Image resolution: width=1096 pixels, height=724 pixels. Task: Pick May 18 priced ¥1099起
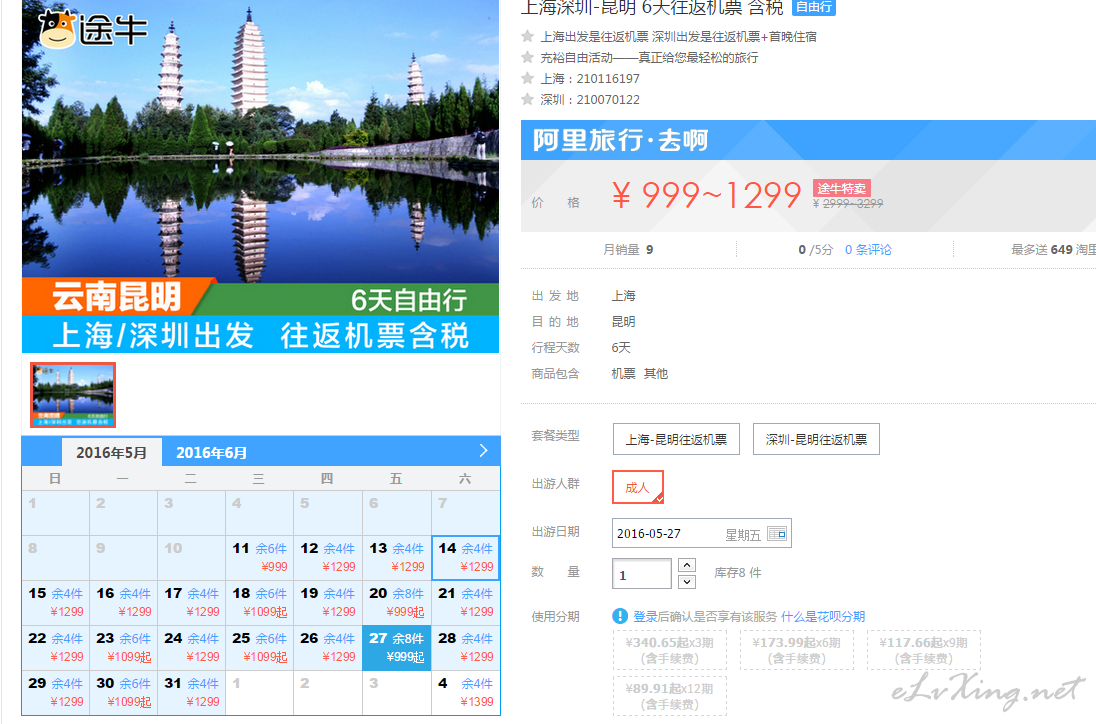click(259, 602)
